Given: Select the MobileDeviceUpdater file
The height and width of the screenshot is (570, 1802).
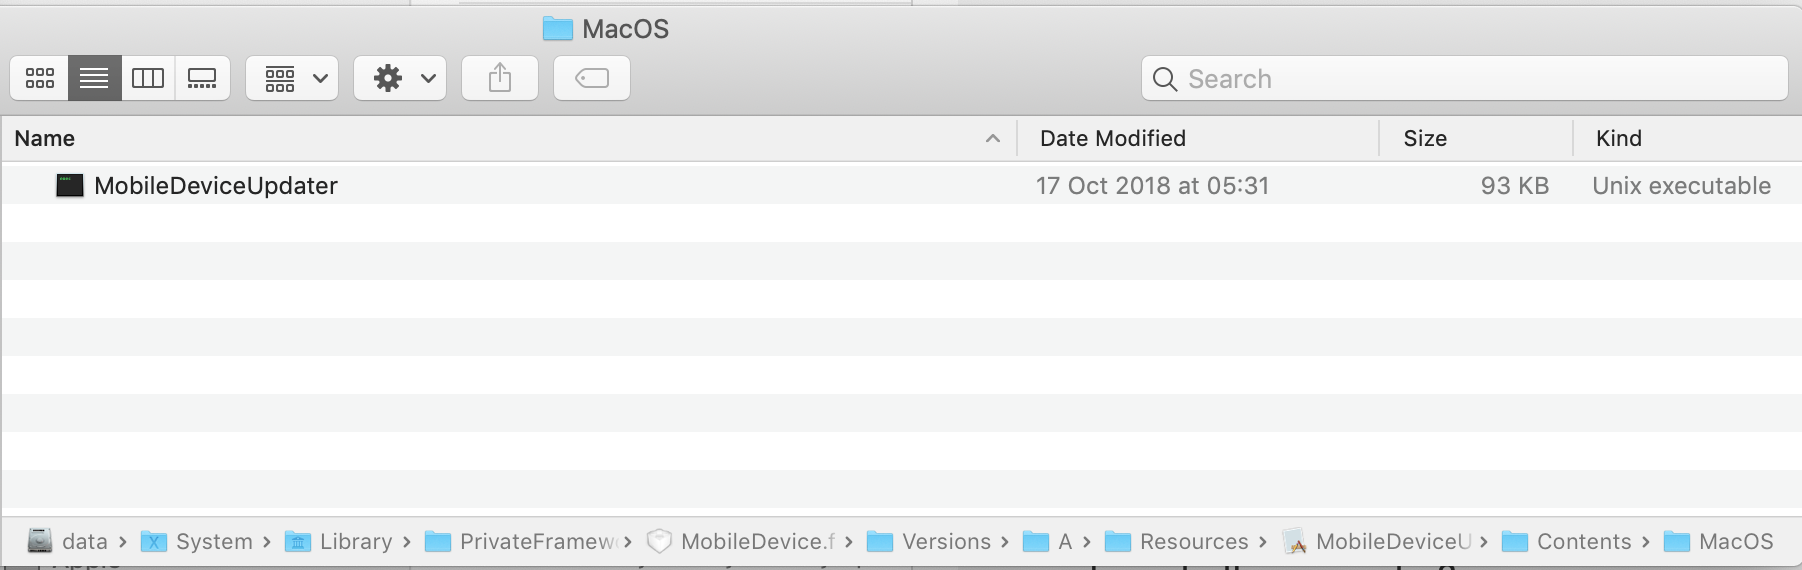Looking at the screenshot, I should point(216,186).
